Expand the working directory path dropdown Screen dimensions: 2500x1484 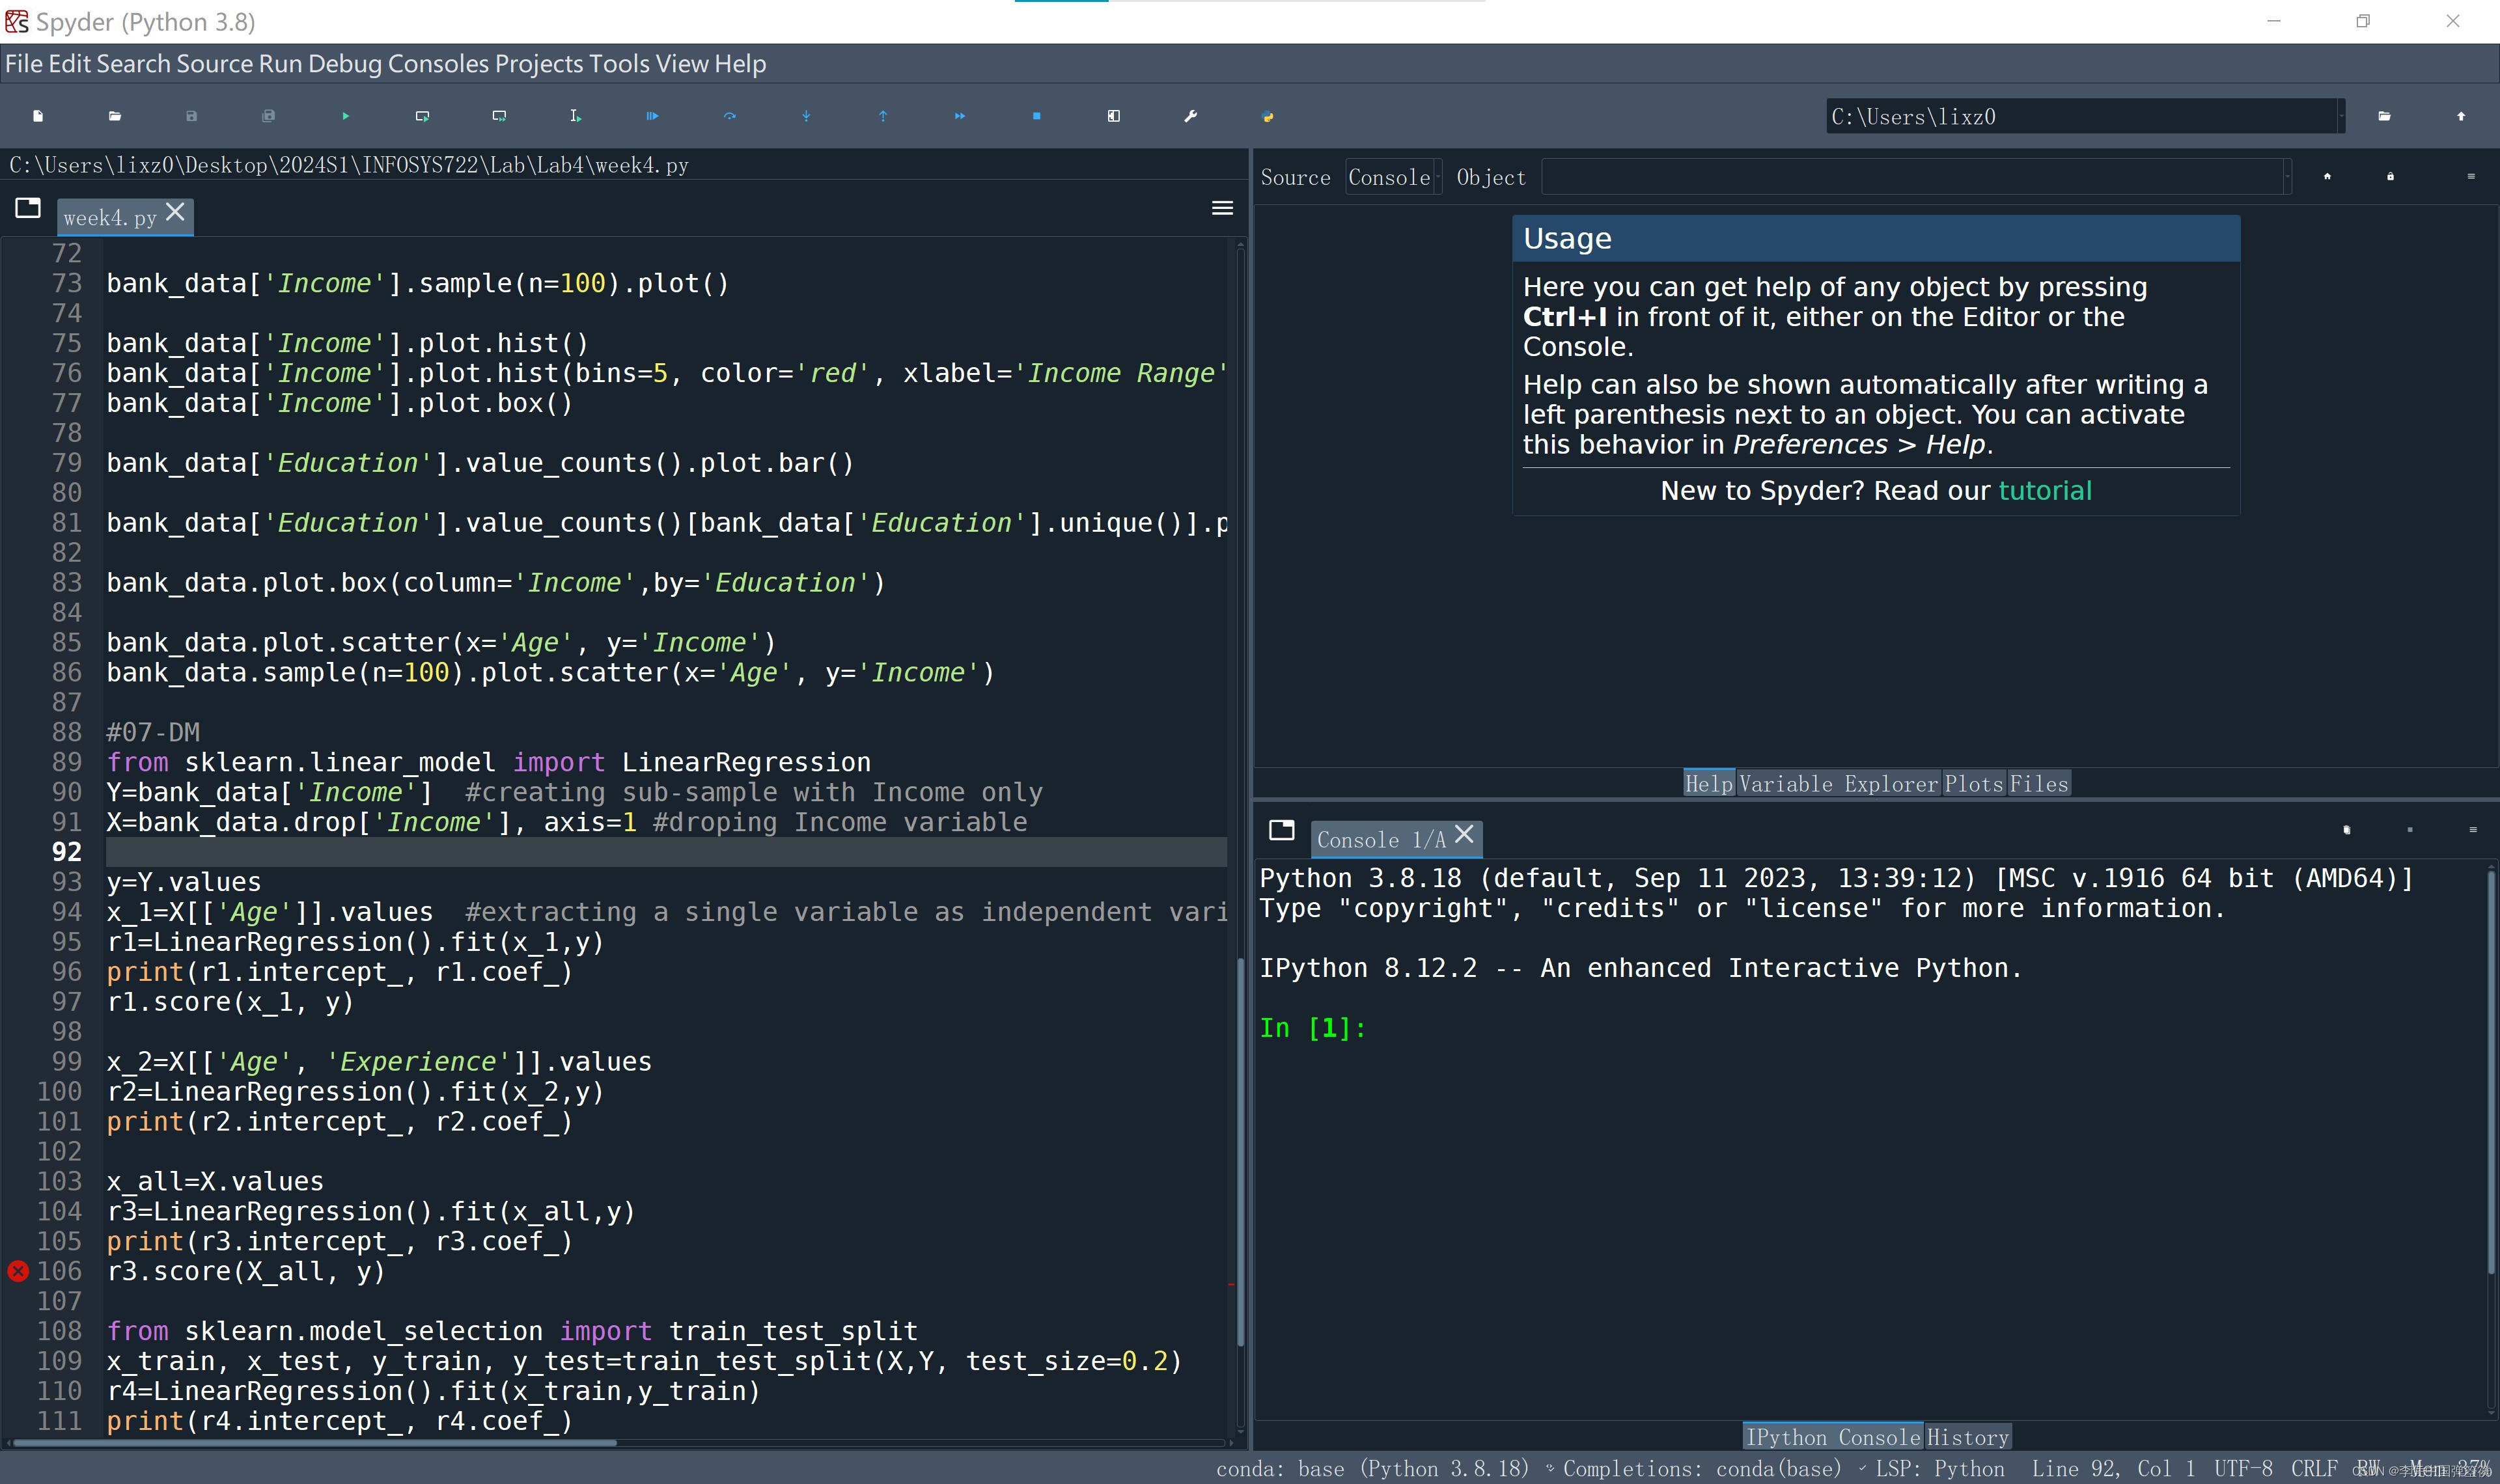(x=2340, y=116)
